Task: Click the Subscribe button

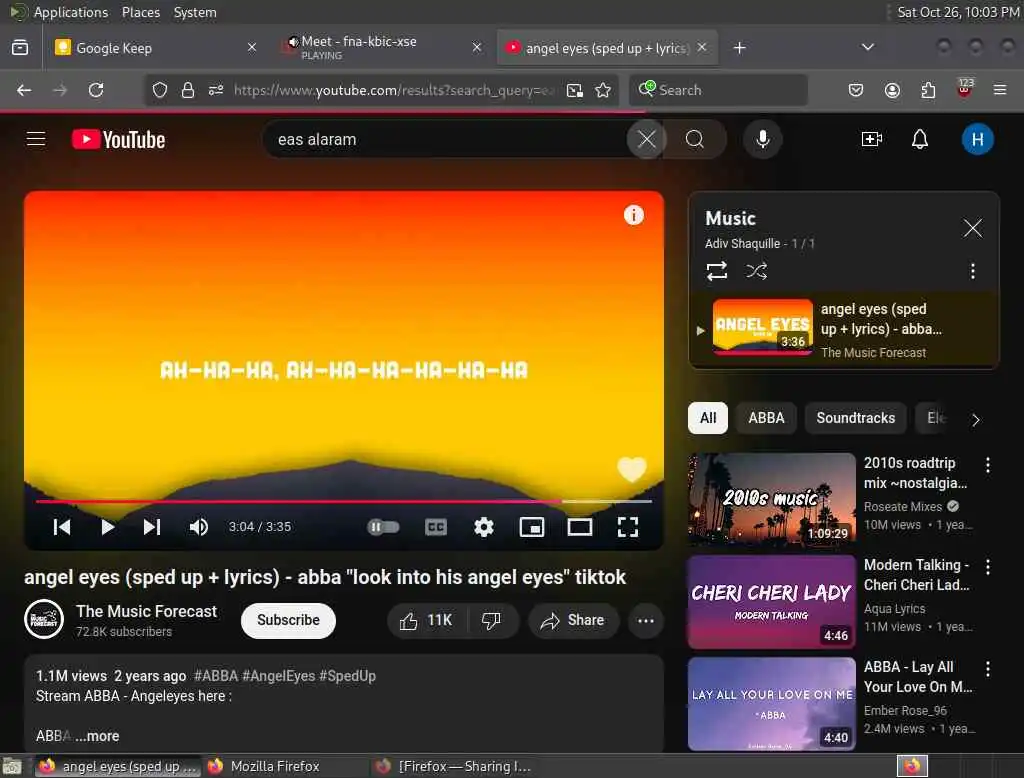Action: coord(288,620)
